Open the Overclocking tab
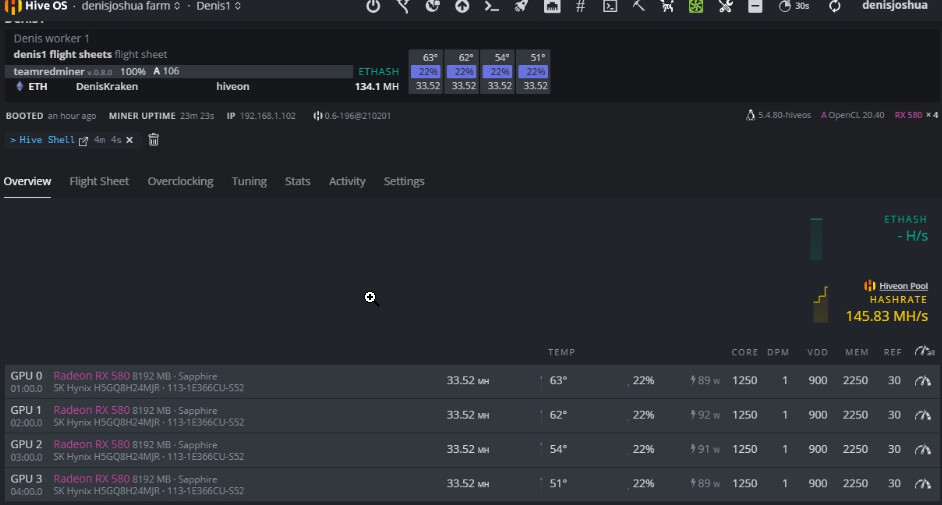The image size is (942, 505). pyautogui.click(x=180, y=181)
